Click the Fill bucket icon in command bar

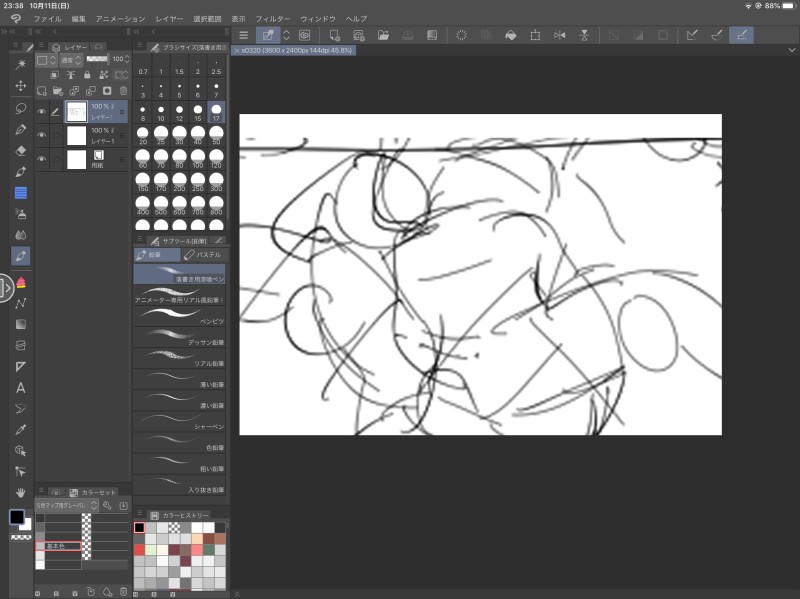510,35
